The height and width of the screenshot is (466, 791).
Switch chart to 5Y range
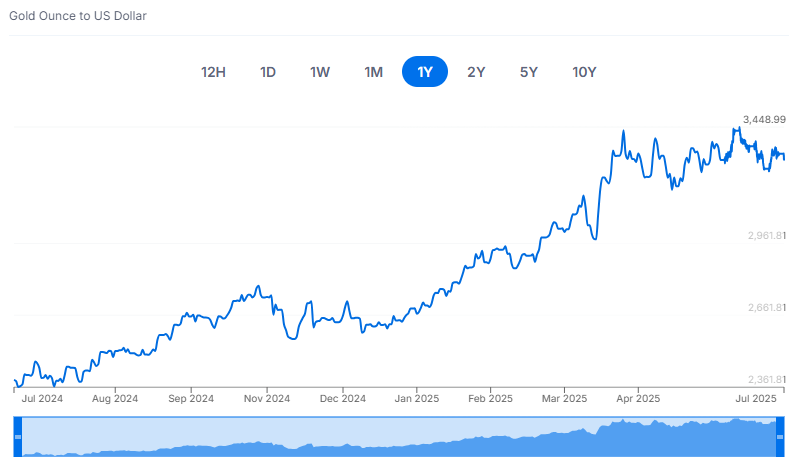click(x=529, y=72)
